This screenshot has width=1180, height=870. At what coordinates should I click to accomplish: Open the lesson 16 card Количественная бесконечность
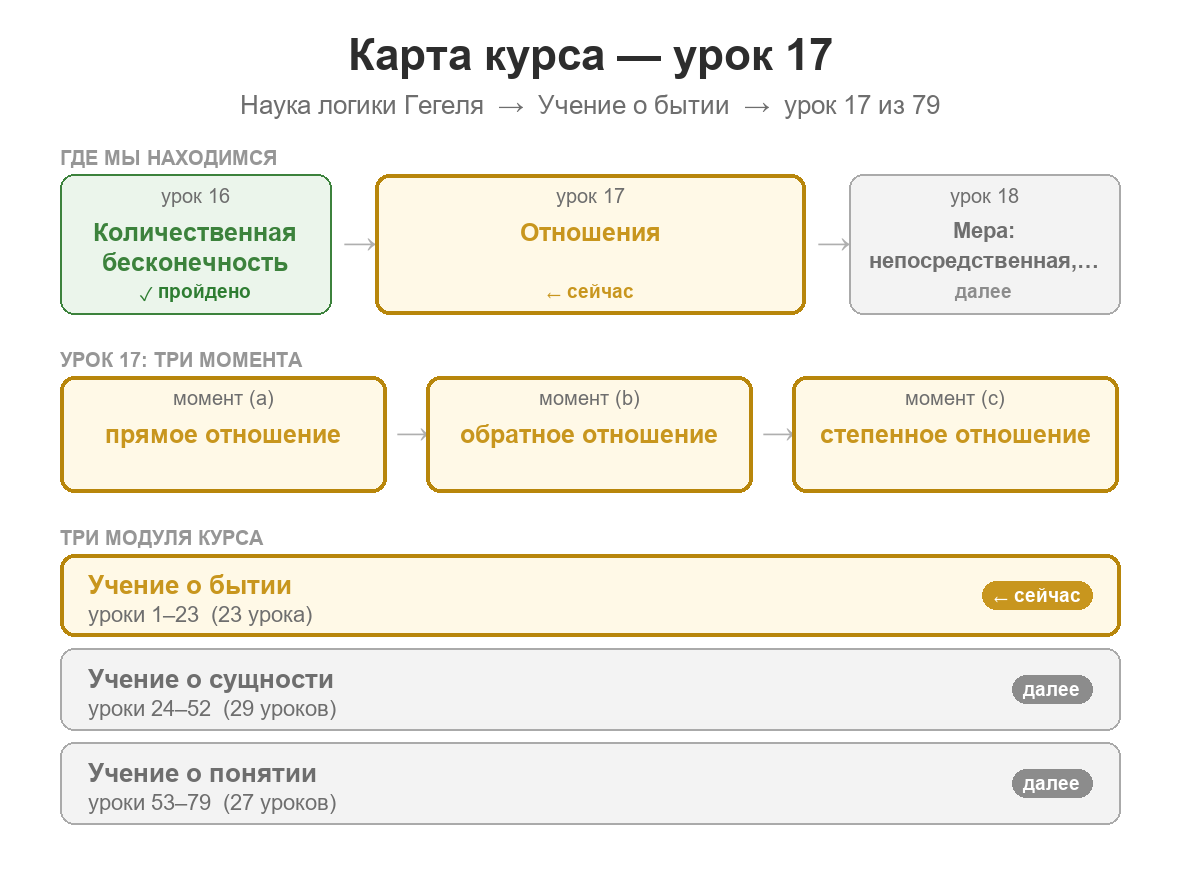pos(196,245)
